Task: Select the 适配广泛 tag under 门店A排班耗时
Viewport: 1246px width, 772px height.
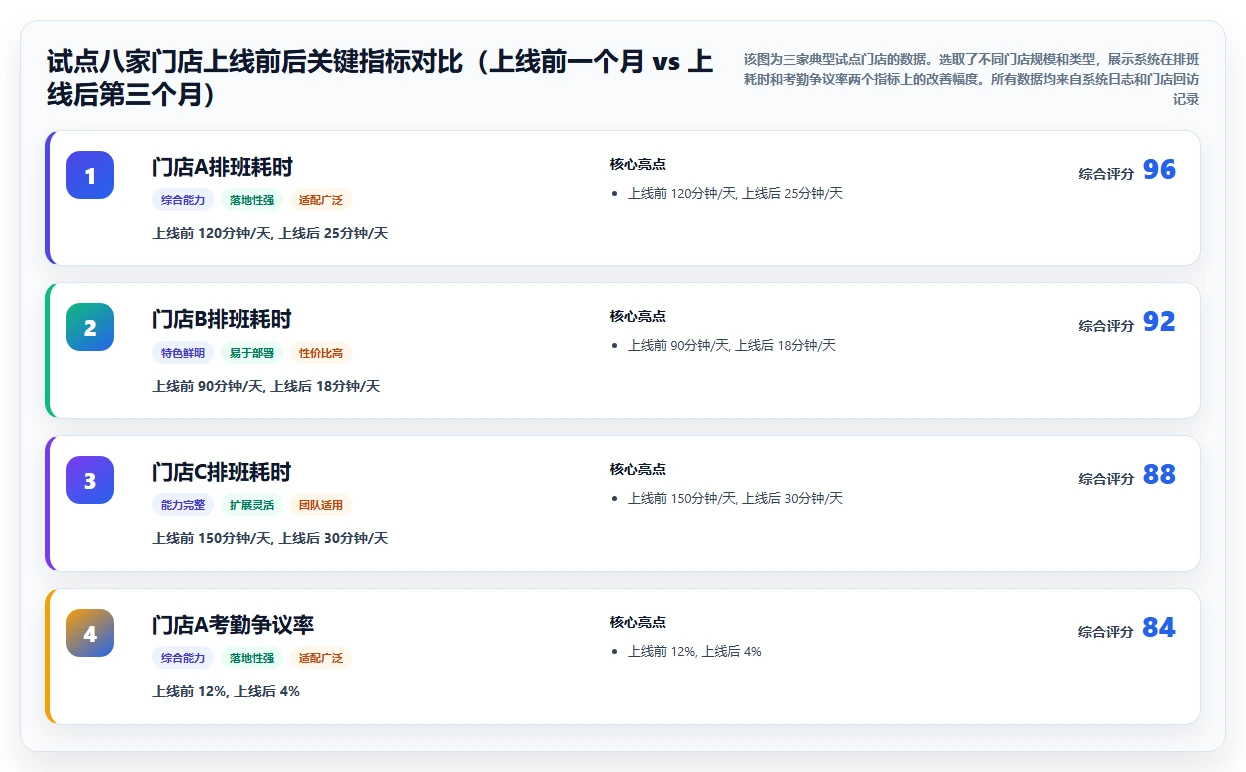Action: tap(321, 200)
